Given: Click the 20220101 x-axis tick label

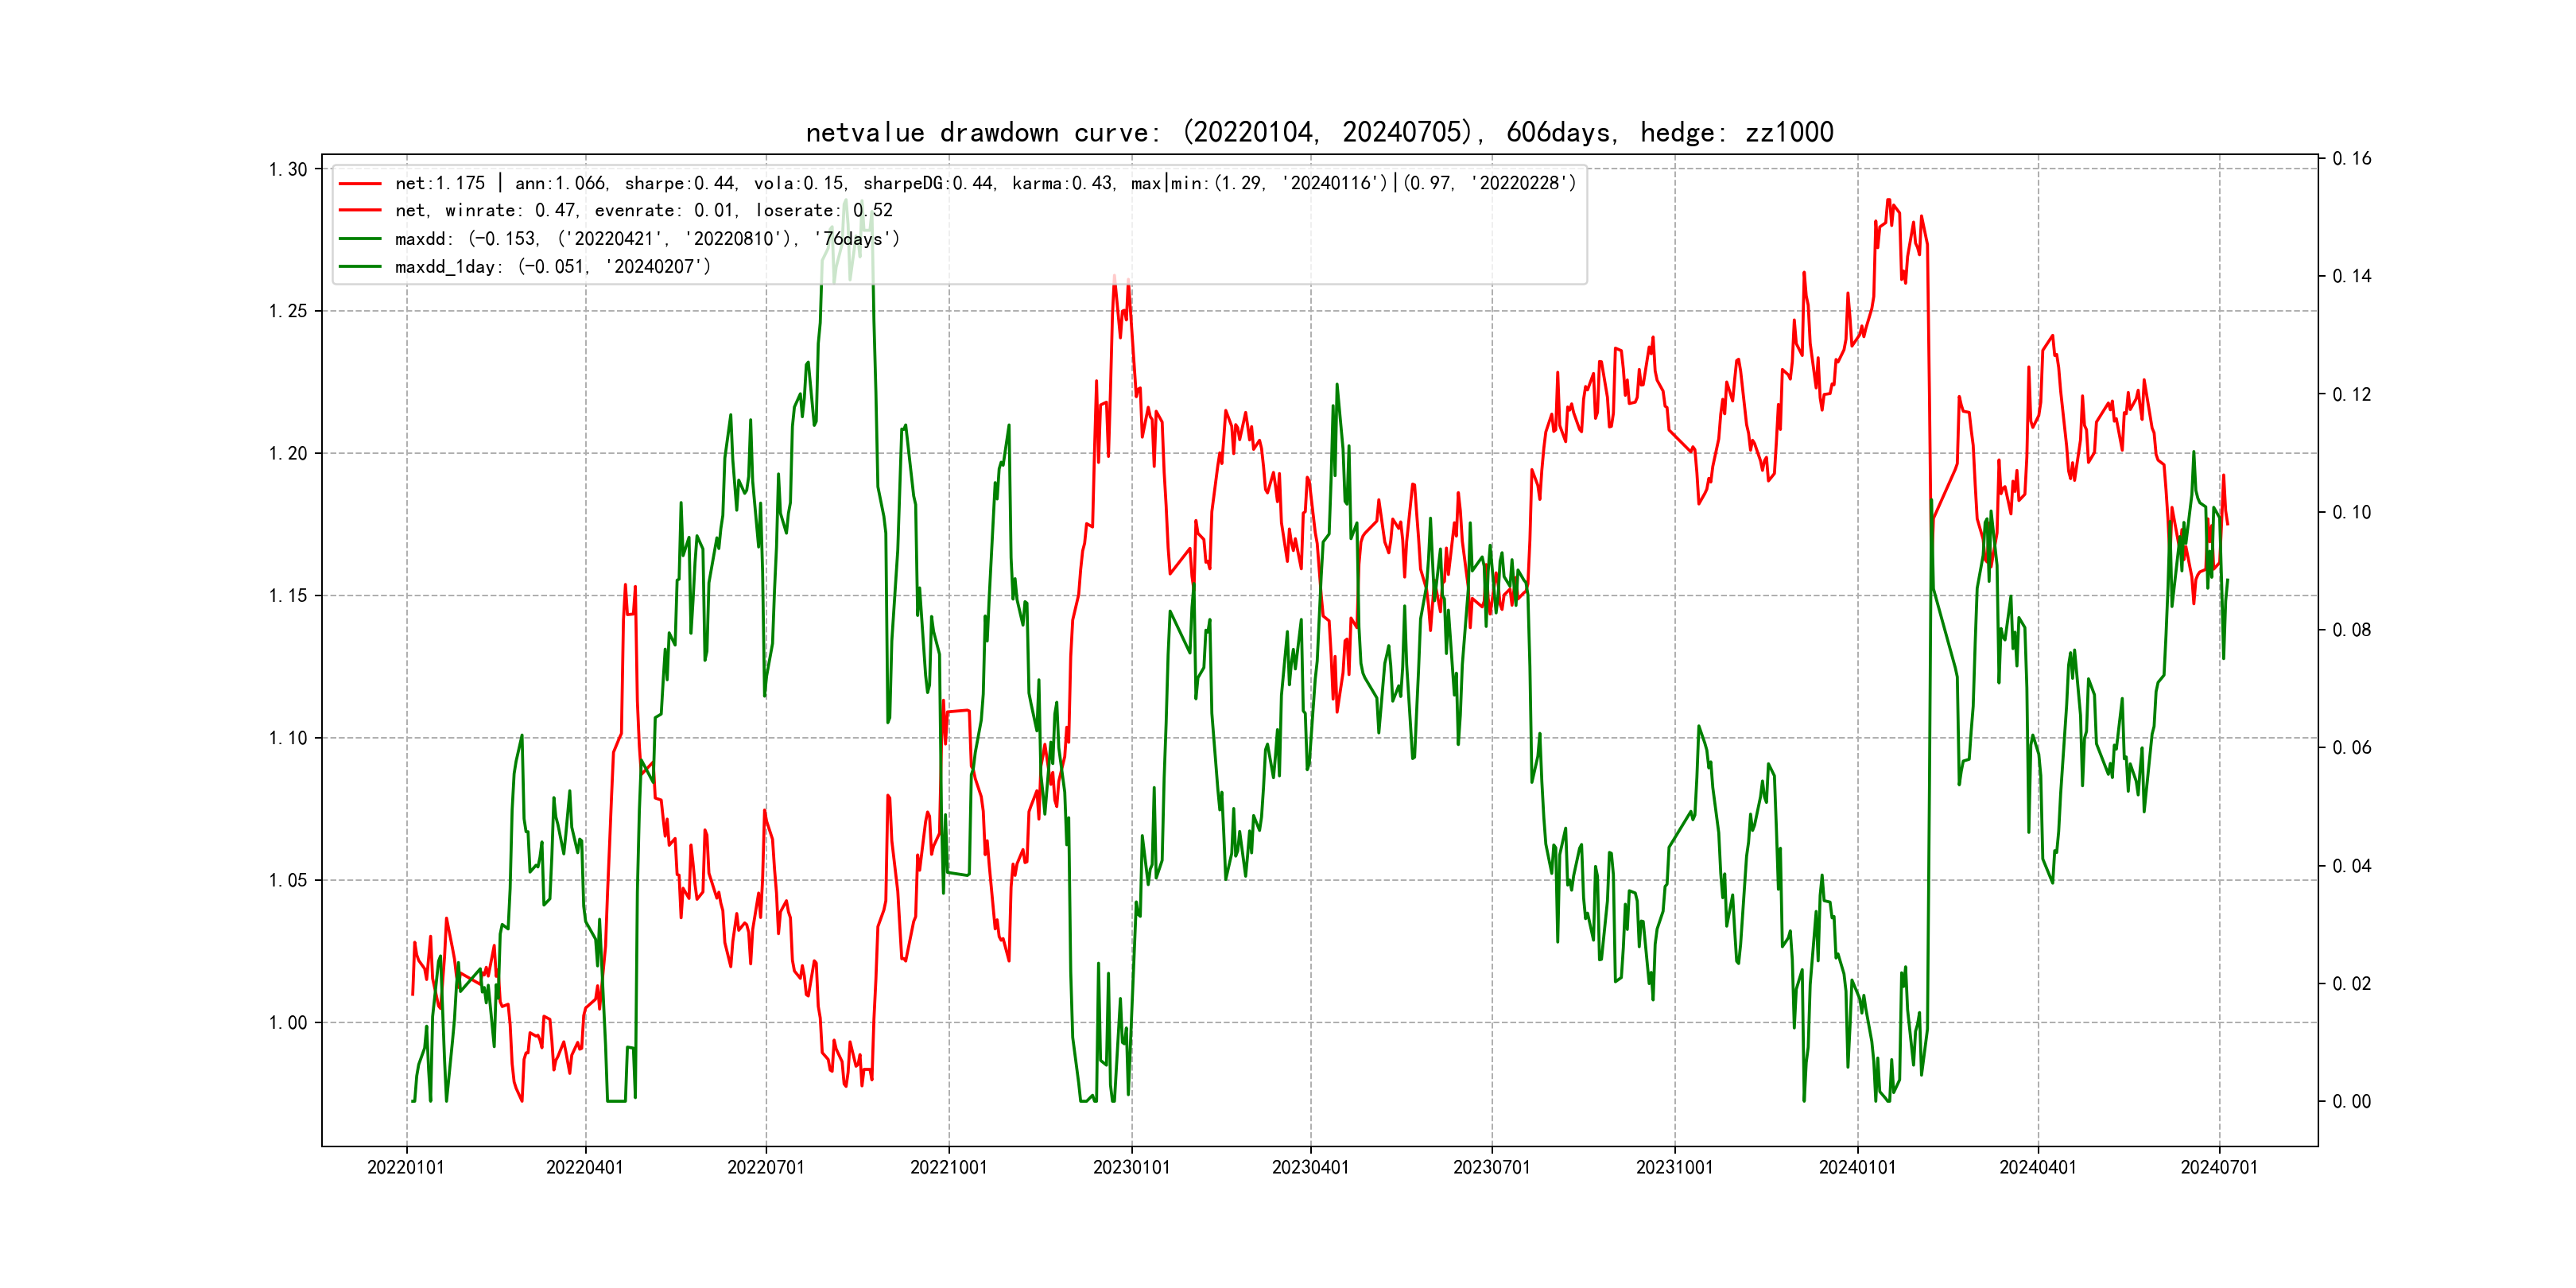Looking at the screenshot, I should tap(406, 1167).
